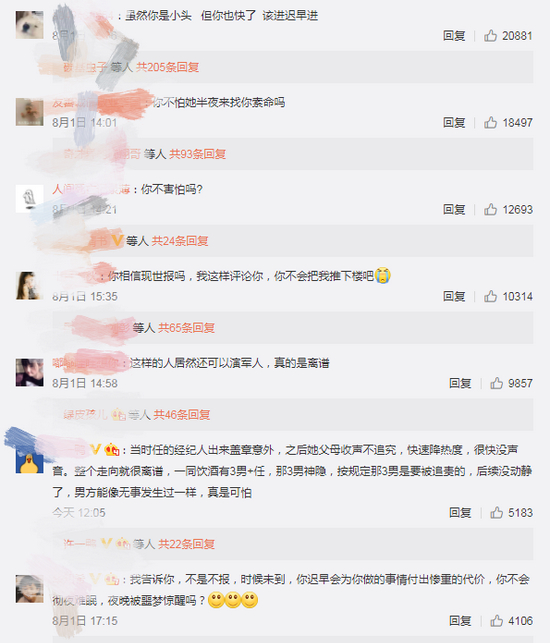
Task: Click 回复 on the 今天 12:05 comment
Action: point(460,513)
